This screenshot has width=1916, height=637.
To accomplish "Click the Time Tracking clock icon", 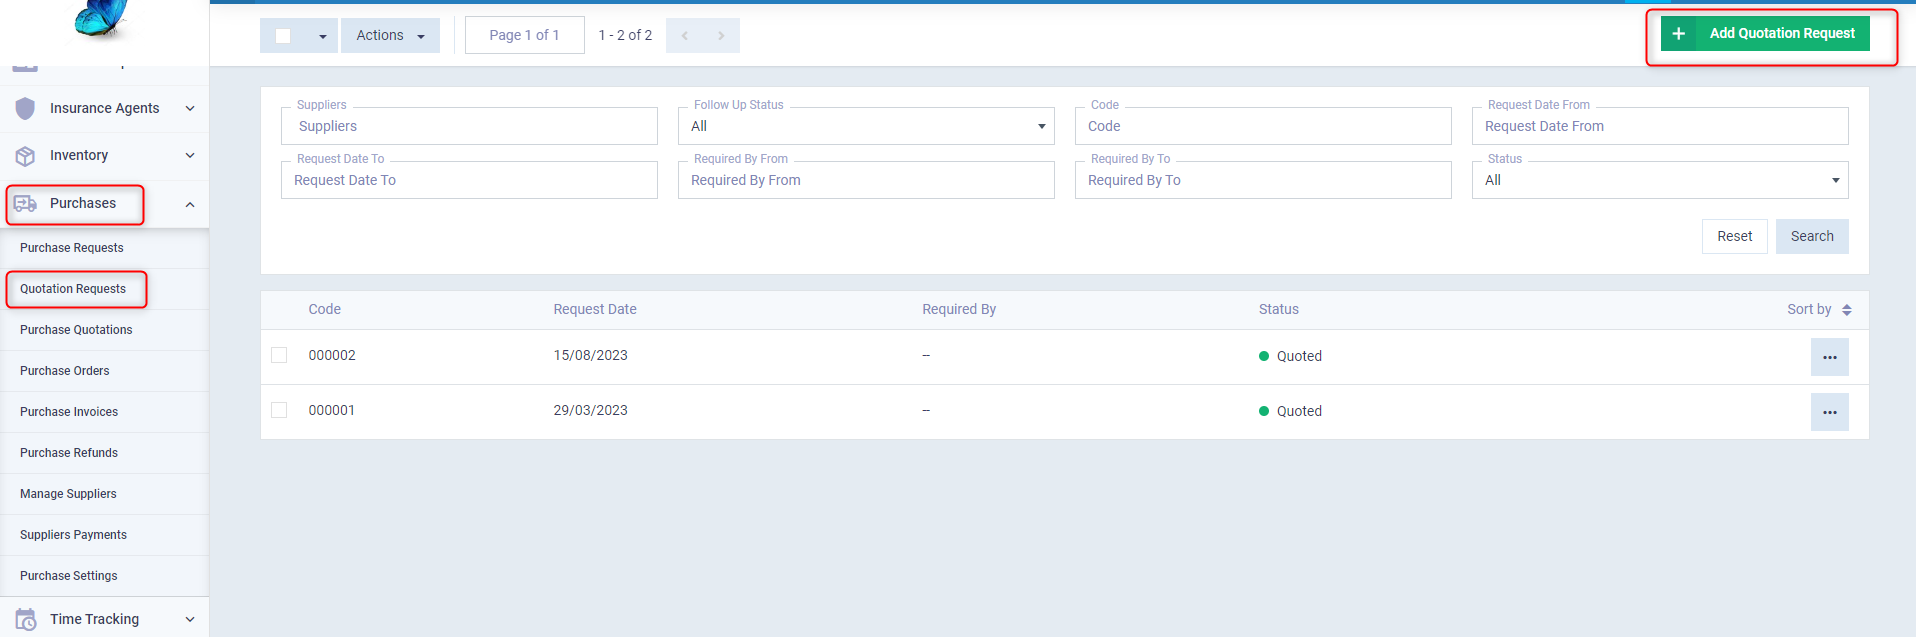I will pyautogui.click(x=25, y=619).
